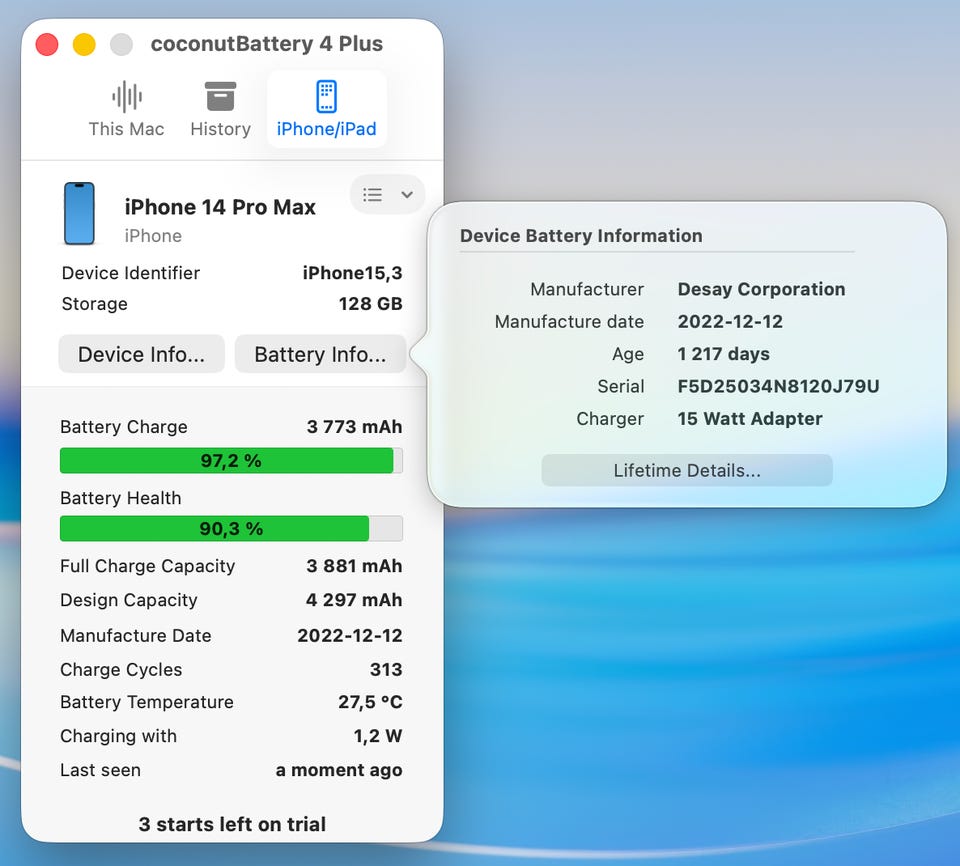Click the '3 starts left on trial' notice
The image size is (960, 866).
[232, 824]
